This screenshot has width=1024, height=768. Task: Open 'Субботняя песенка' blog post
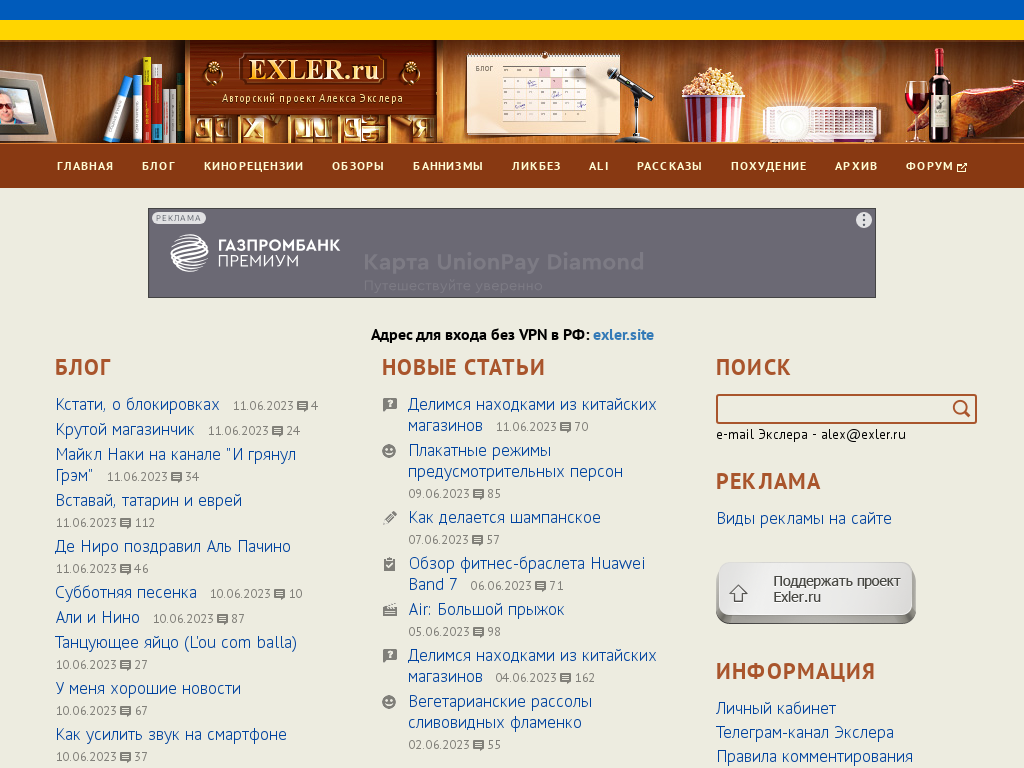coord(126,593)
